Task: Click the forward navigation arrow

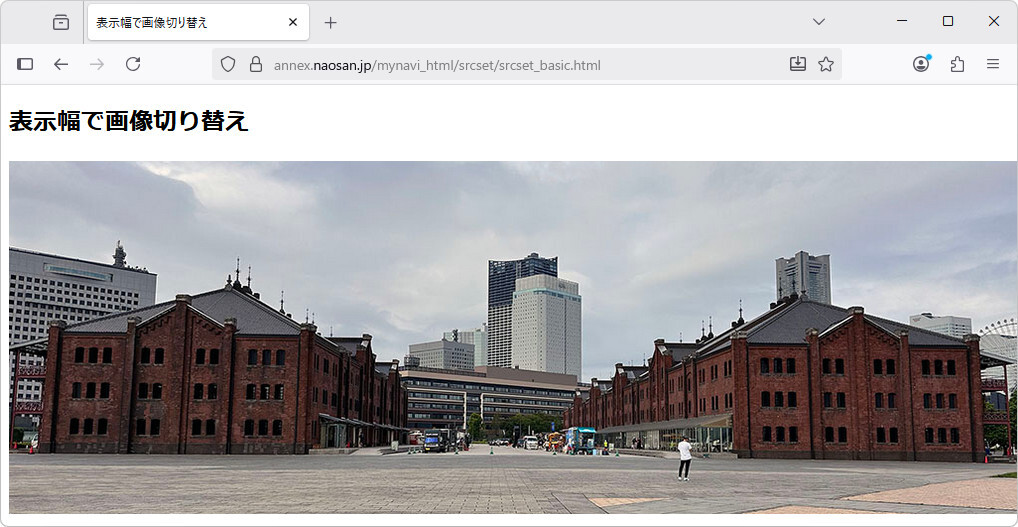Action: (x=96, y=64)
